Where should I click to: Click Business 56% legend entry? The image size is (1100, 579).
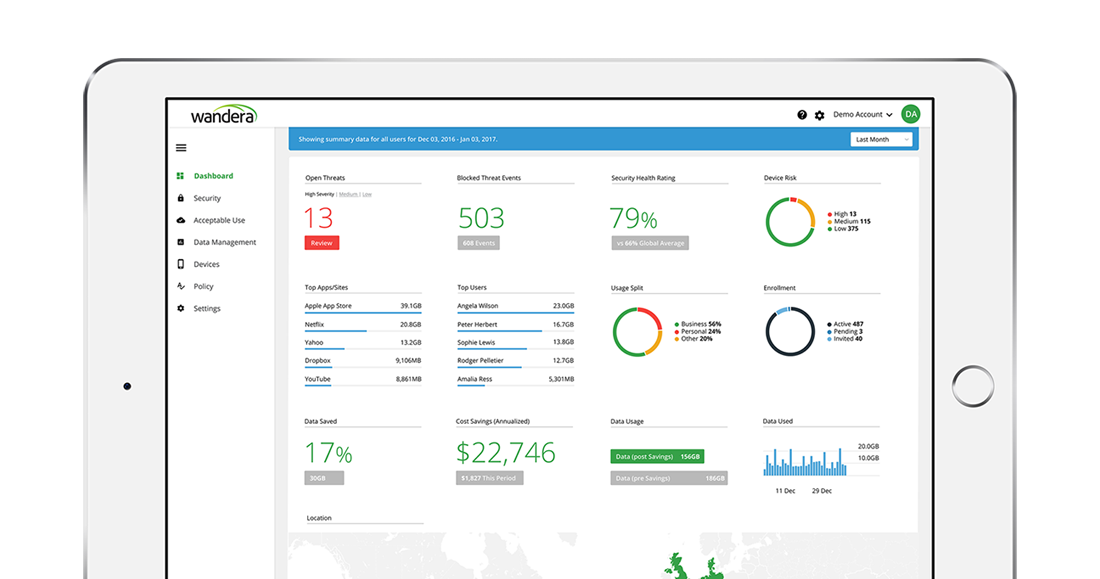pyautogui.click(x=698, y=324)
